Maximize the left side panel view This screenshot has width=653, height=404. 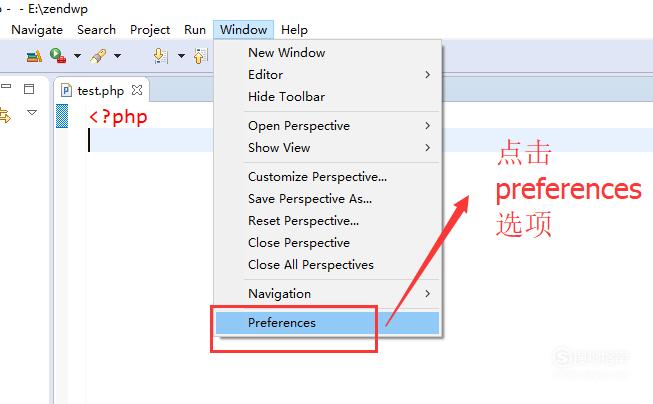click(29, 89)
